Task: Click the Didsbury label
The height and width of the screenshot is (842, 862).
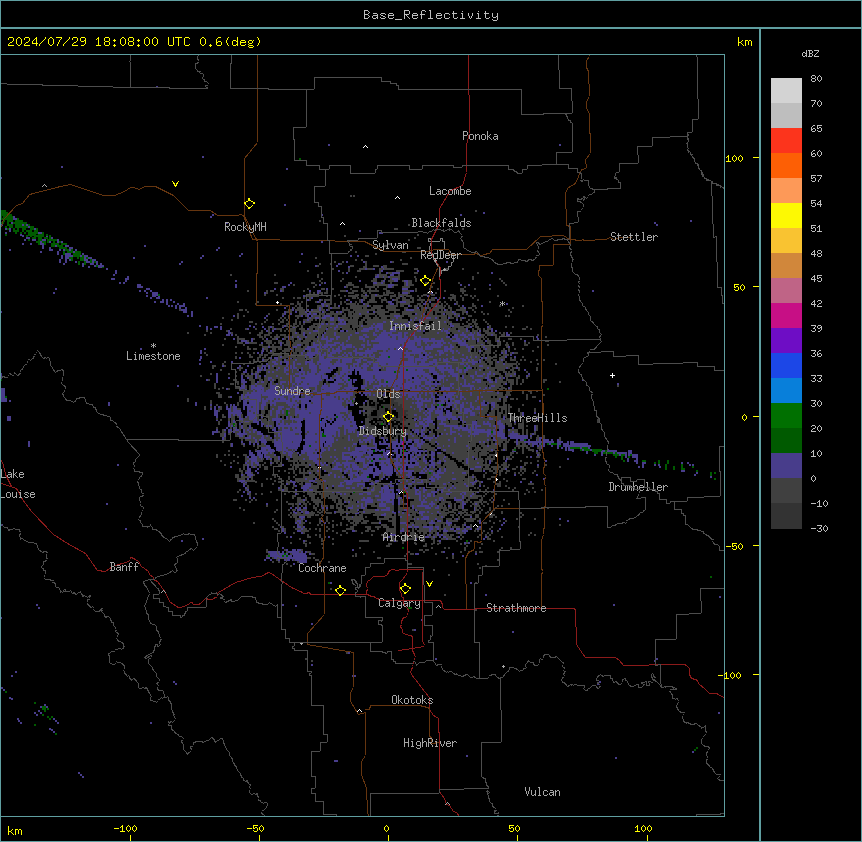Action: tap(383, 431)
